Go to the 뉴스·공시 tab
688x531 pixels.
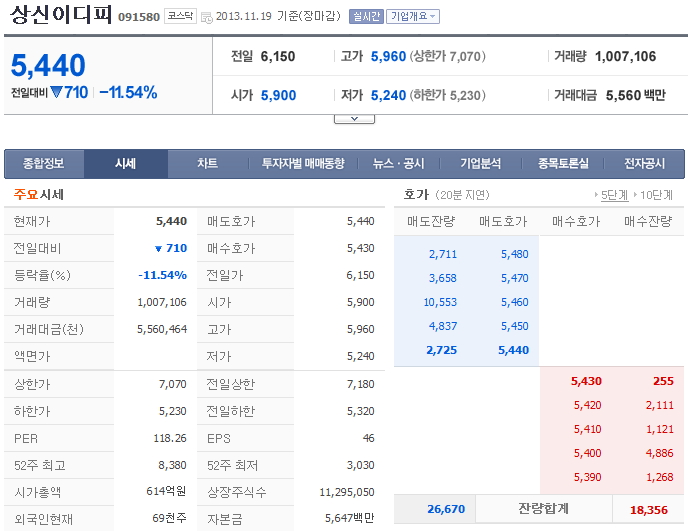[398, 164]
